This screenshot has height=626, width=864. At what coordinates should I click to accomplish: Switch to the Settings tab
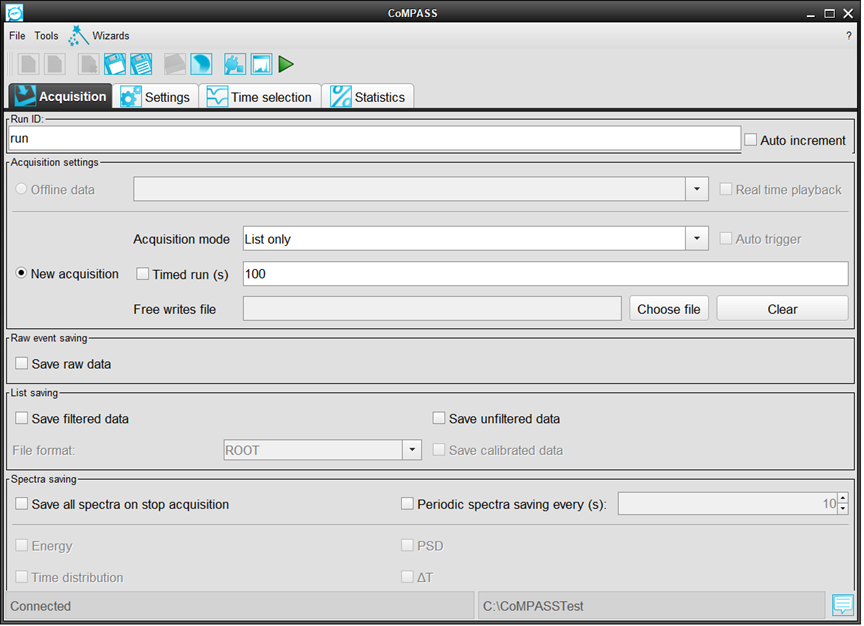(x=155, y=97)
